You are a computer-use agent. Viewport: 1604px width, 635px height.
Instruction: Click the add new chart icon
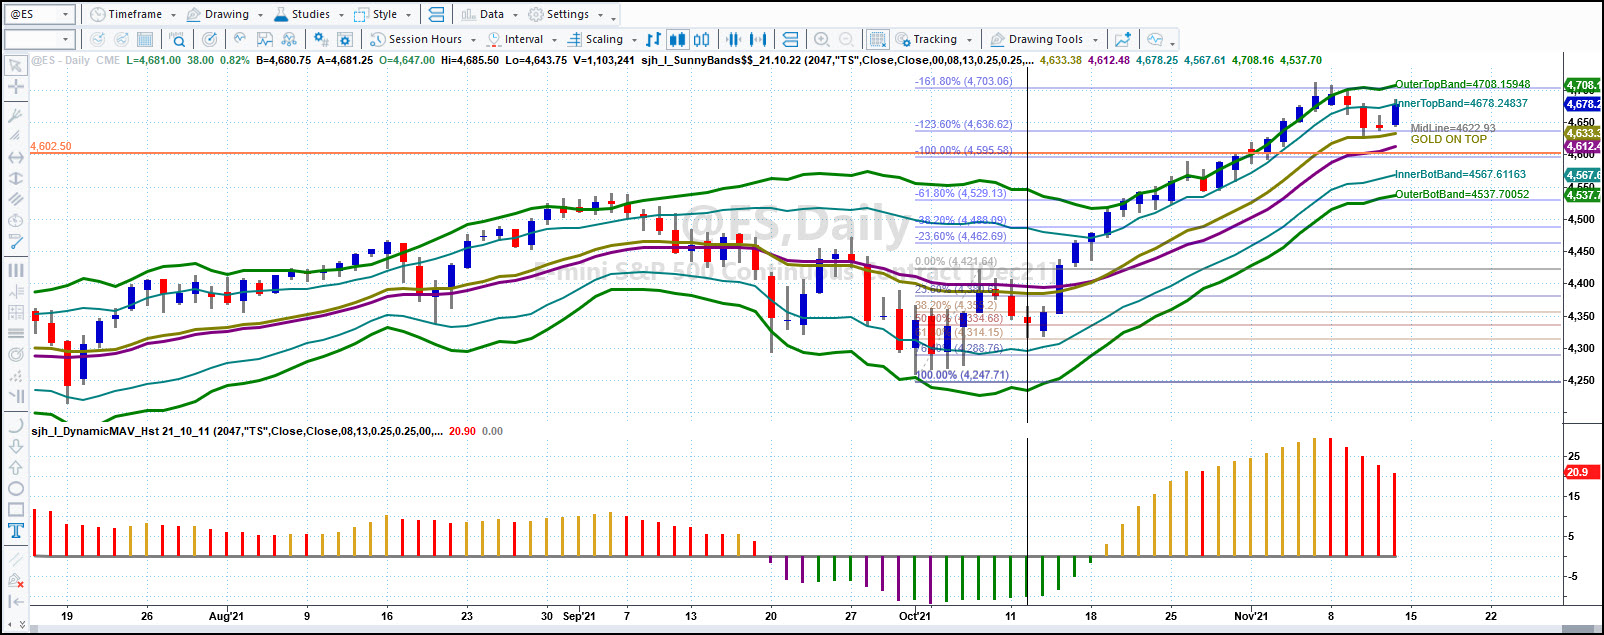pos(1122,40)
